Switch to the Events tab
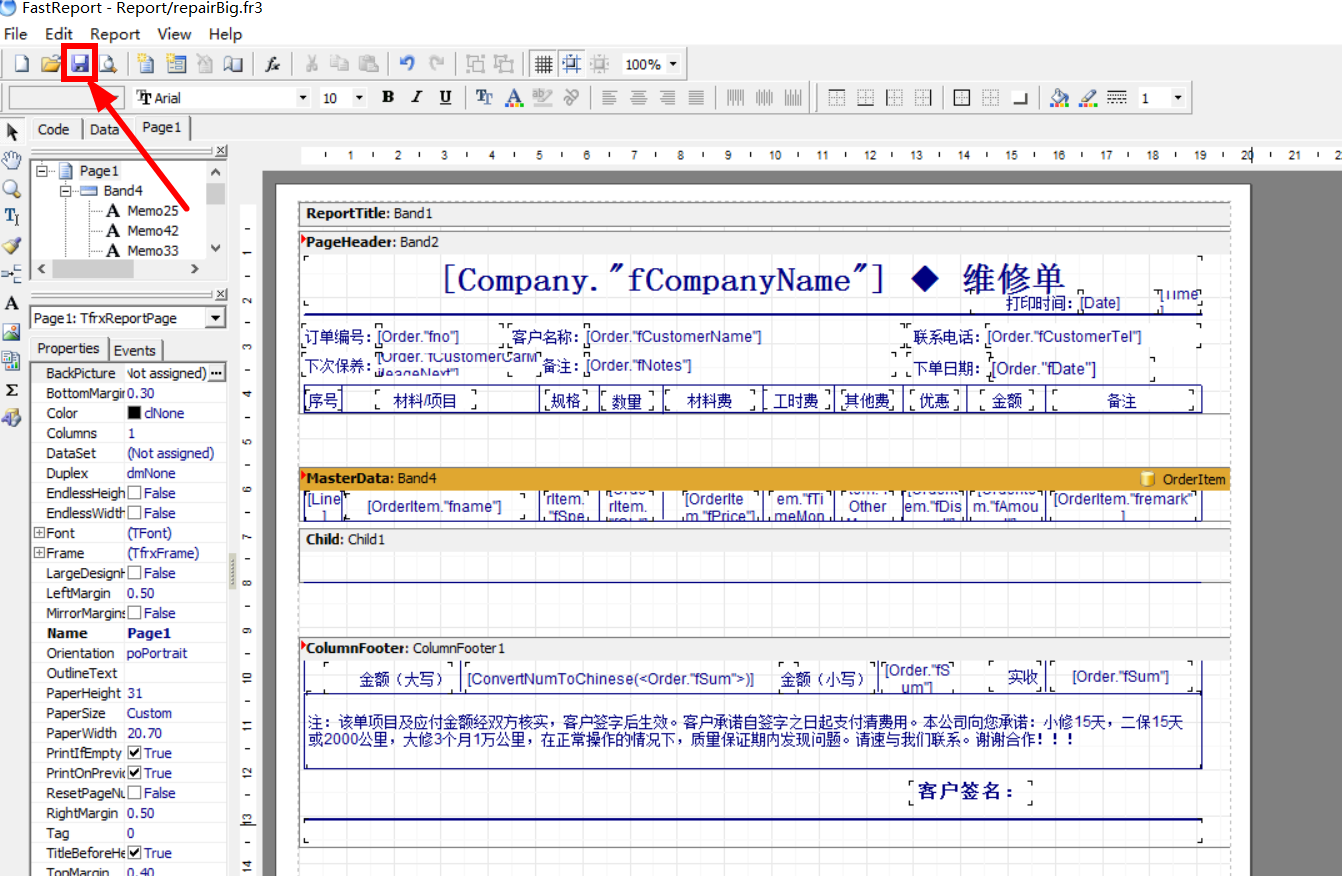The height and width of the screenshot is (876, 1342). point(134,350)
